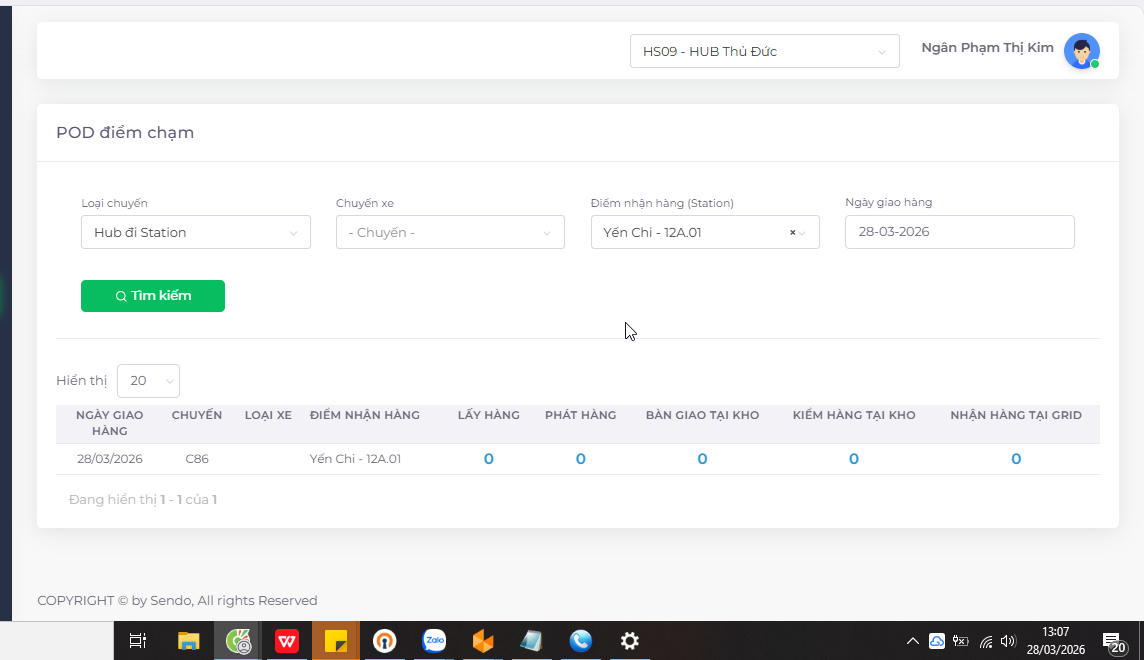This screenshot has width=1144, height=660.
Task: Click the Lấy hàng count 0 link
Action: (489, 459)
